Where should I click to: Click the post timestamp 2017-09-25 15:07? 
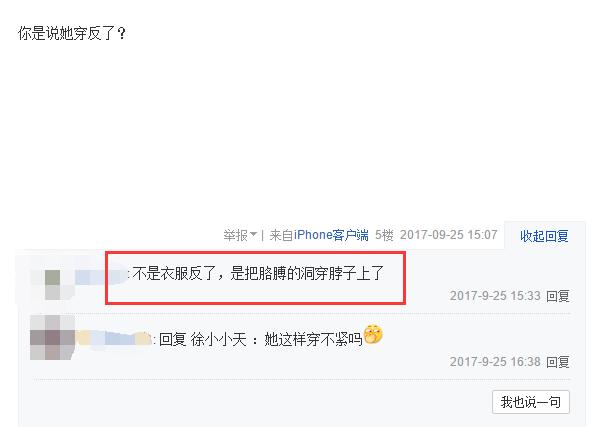point(448,235)
